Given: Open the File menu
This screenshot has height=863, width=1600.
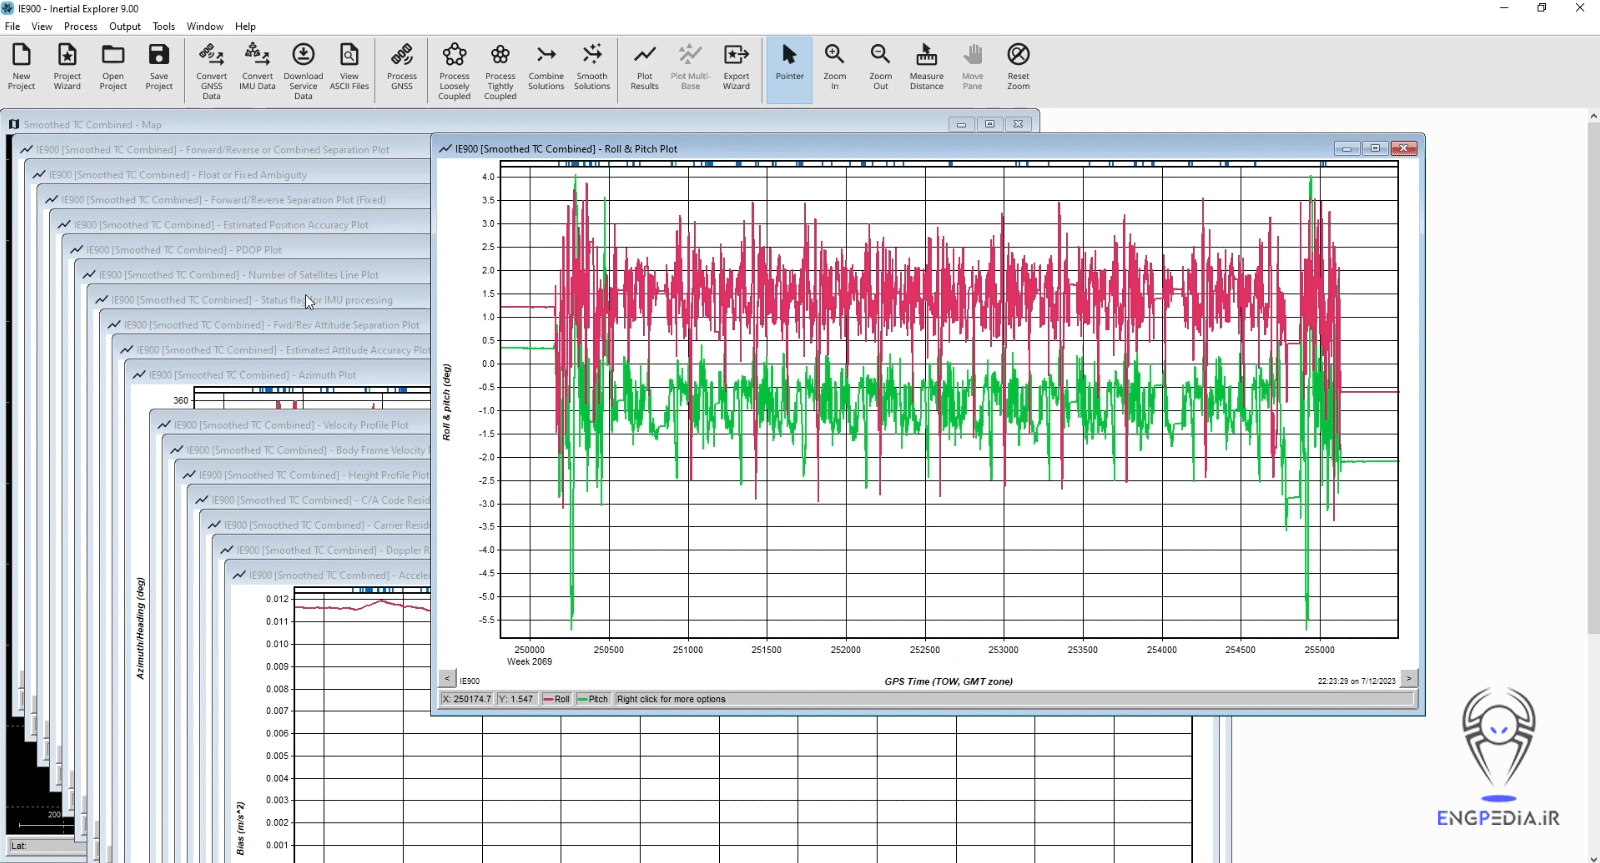Looking at the screenshot, I should (12, 26).
